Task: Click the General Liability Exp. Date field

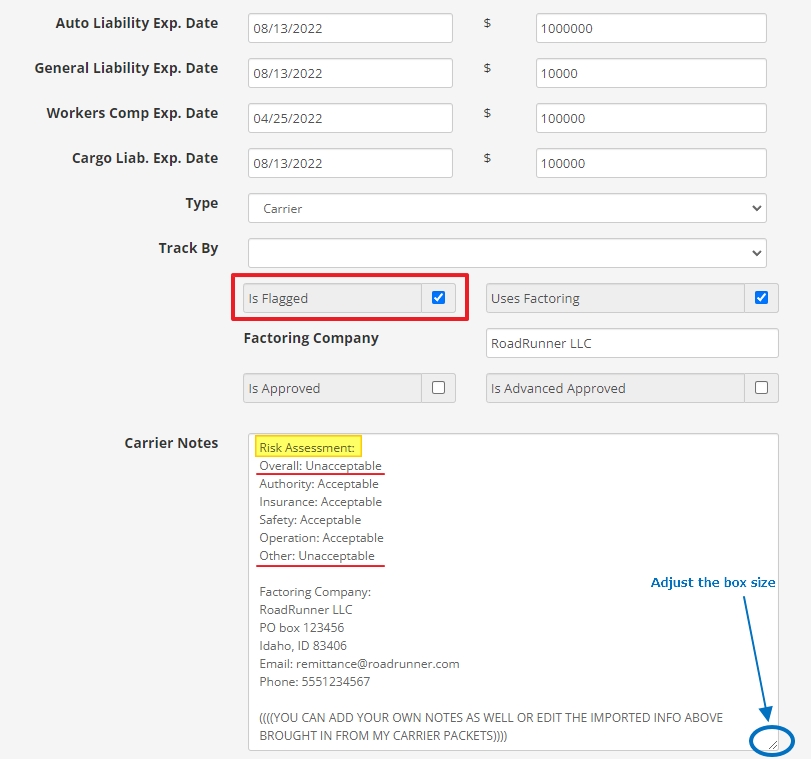Action: [x=350, y=73]
